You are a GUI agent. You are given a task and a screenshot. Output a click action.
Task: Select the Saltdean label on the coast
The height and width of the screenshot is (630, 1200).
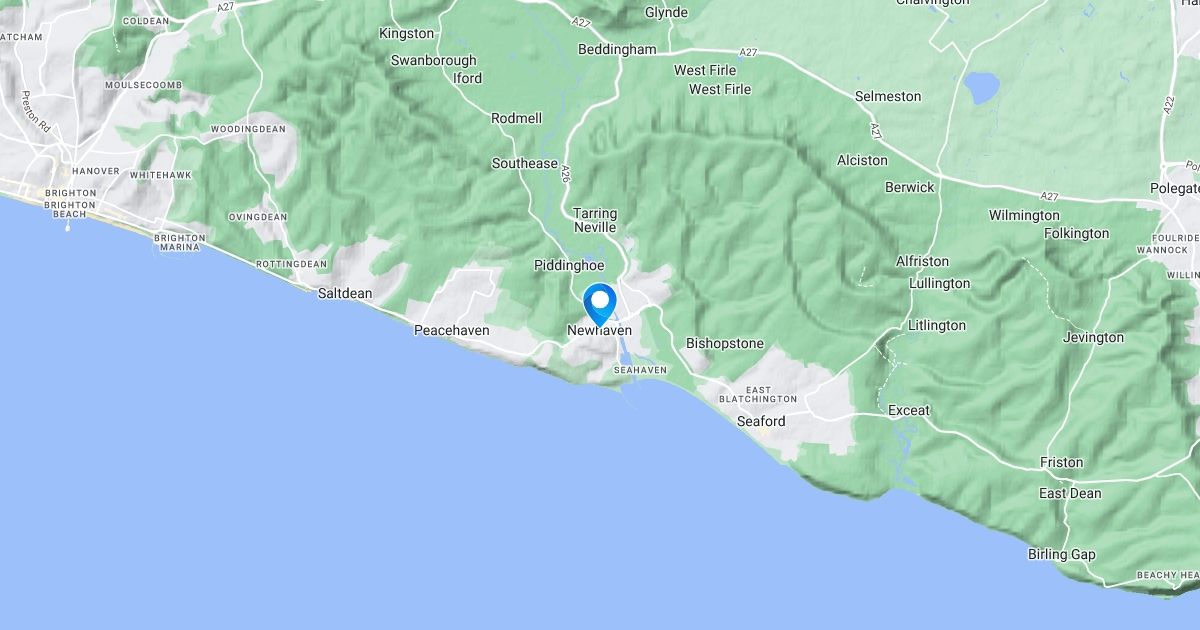click(x=344, y=294)
